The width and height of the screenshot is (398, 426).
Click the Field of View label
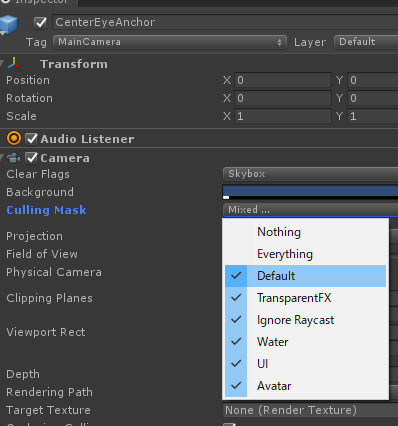pos(42,254)
